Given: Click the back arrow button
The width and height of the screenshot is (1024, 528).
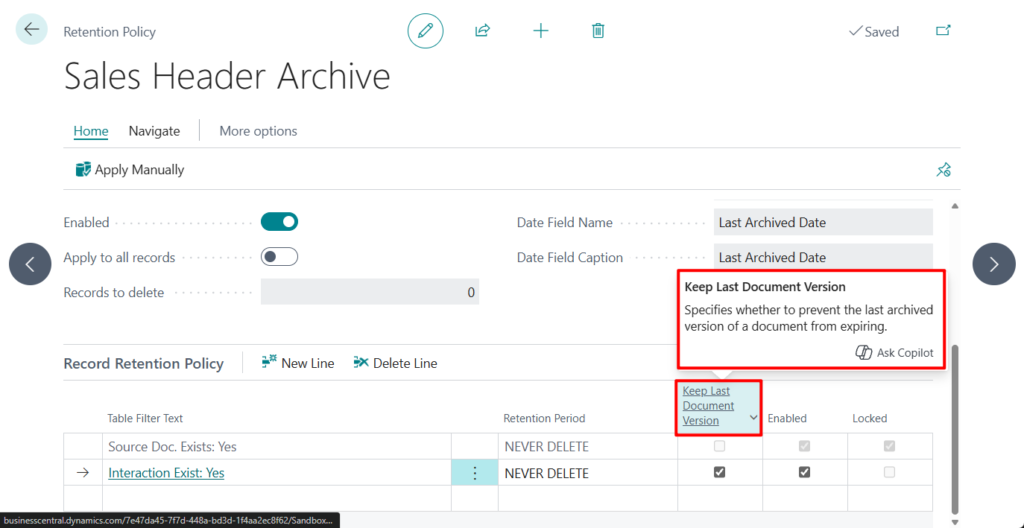Looking at the screenshot, I should tap(31, 30).
